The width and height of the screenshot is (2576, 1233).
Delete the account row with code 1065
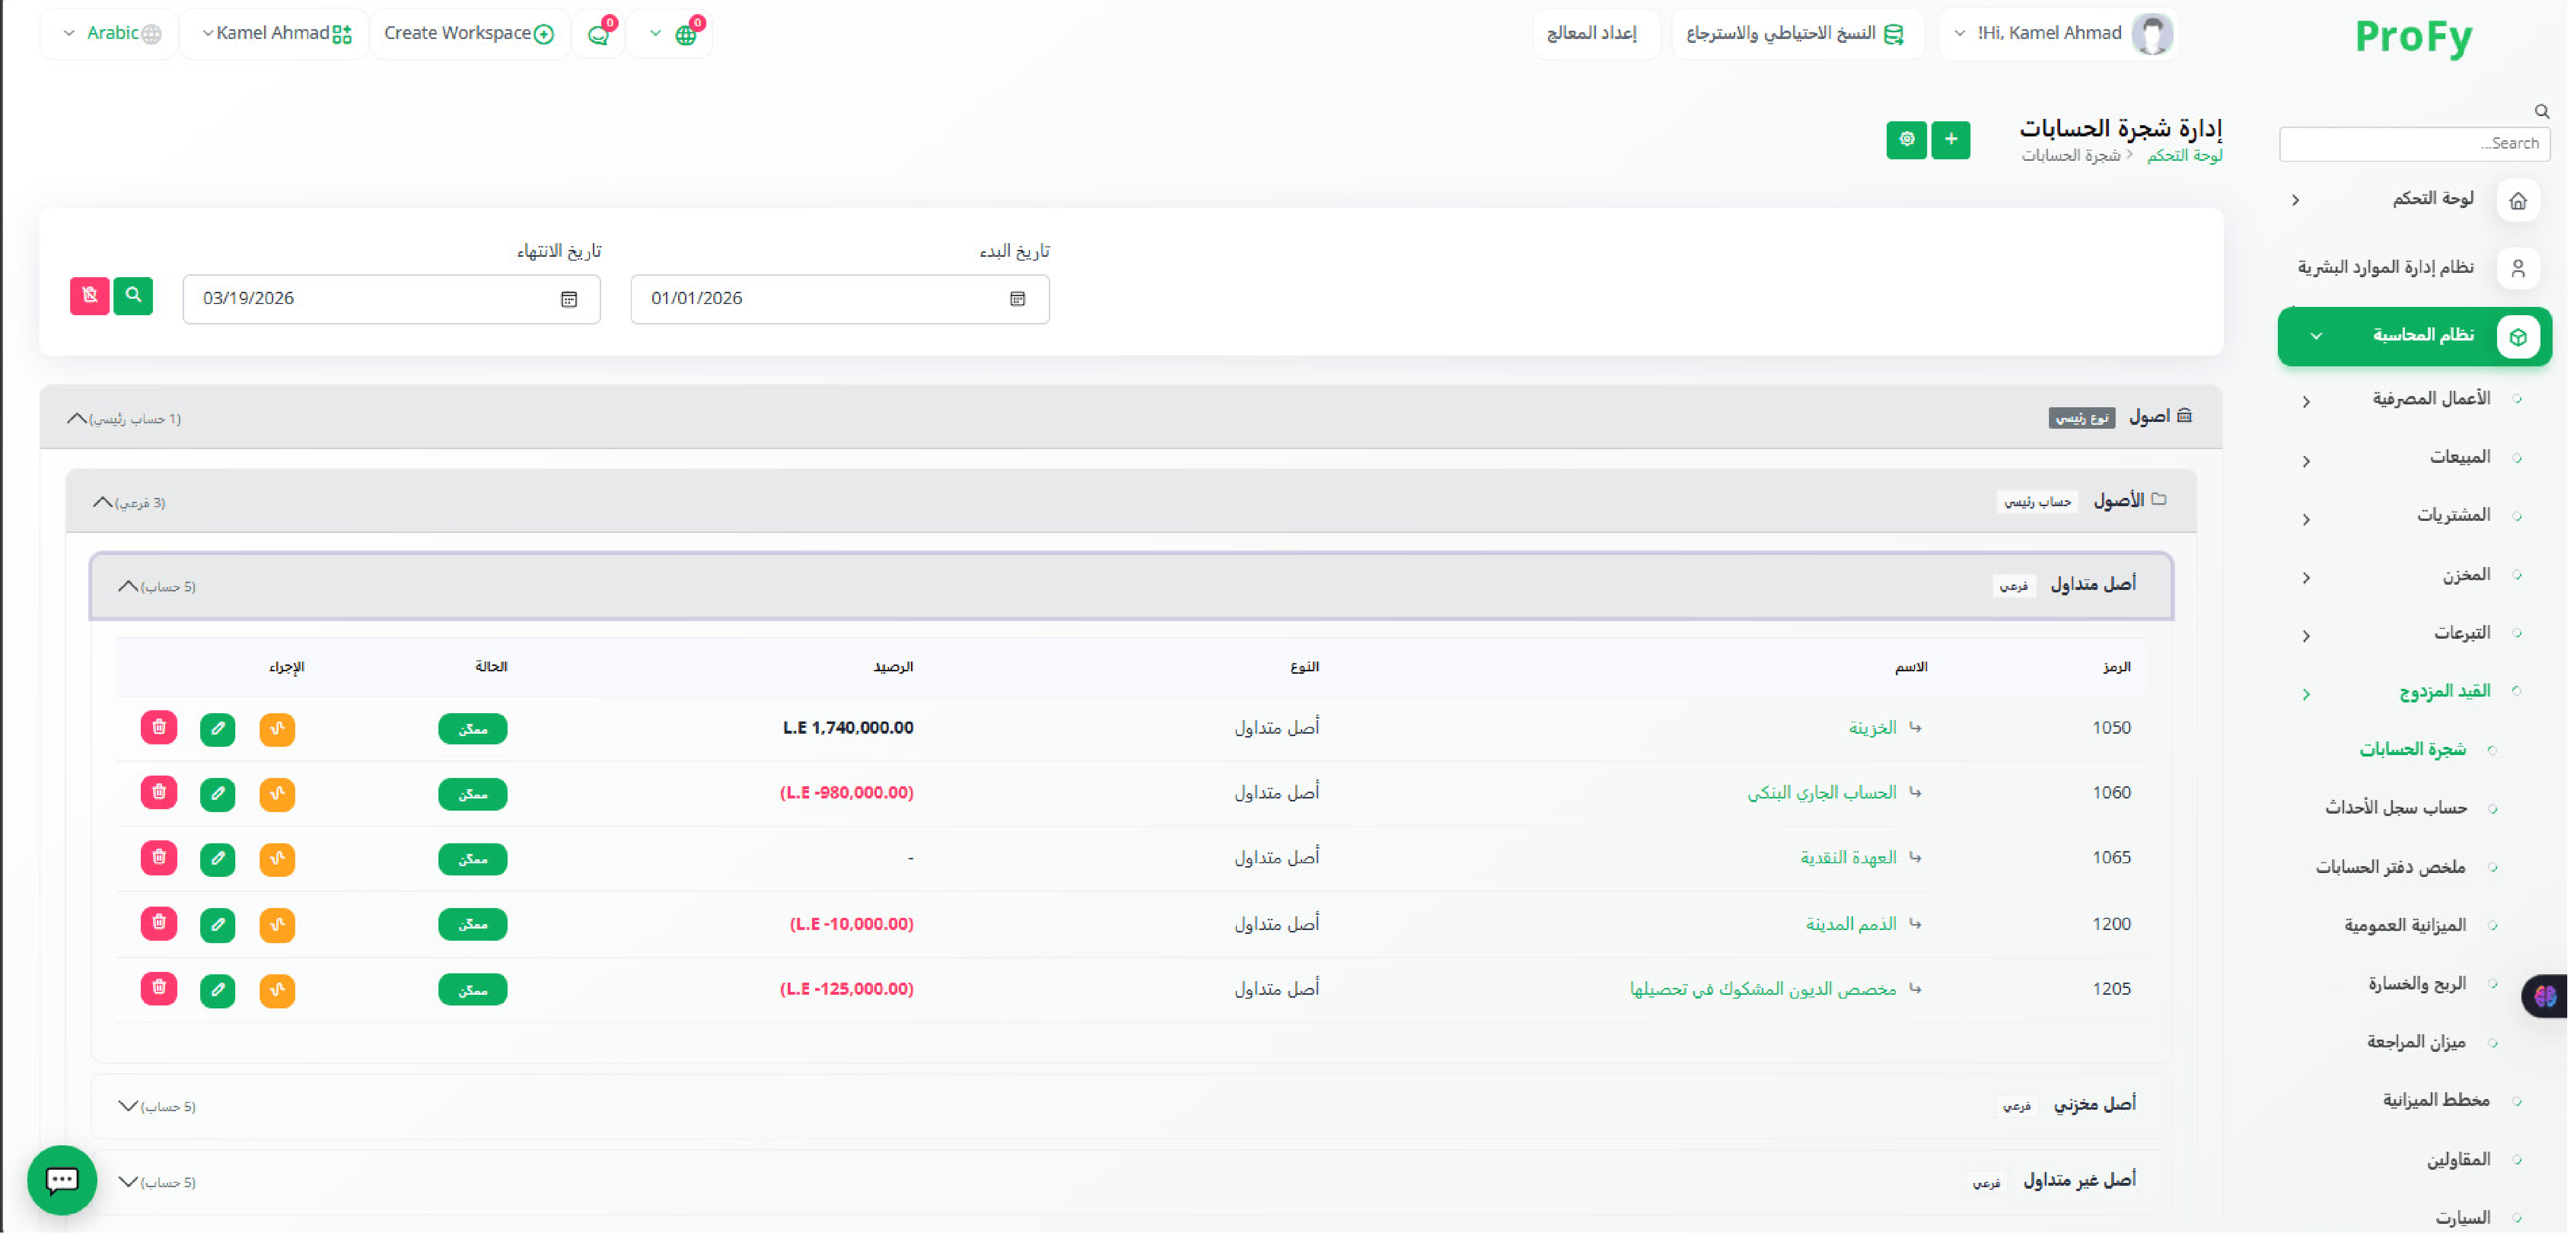[159, 858]
